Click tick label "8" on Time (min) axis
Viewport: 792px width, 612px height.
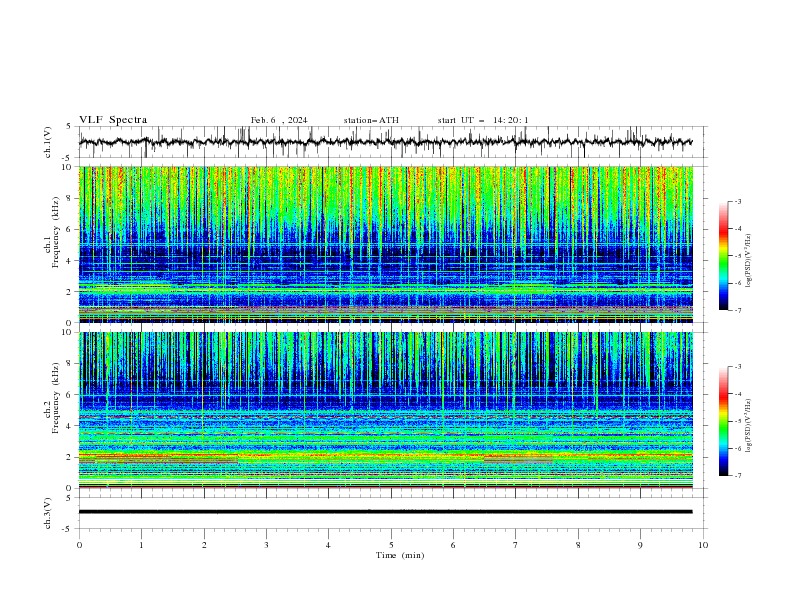578,545
